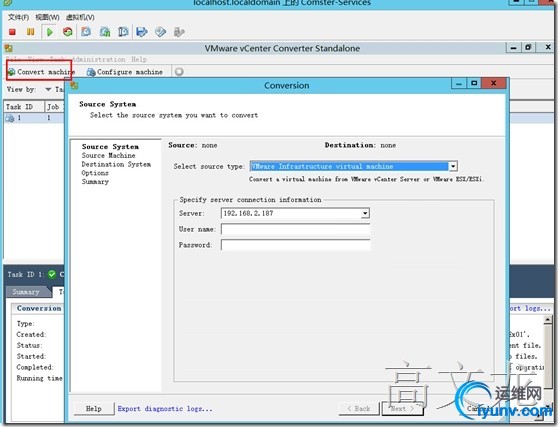Click the Task ID column header
This screenshot has width=558, height=427.
[23, 106]
